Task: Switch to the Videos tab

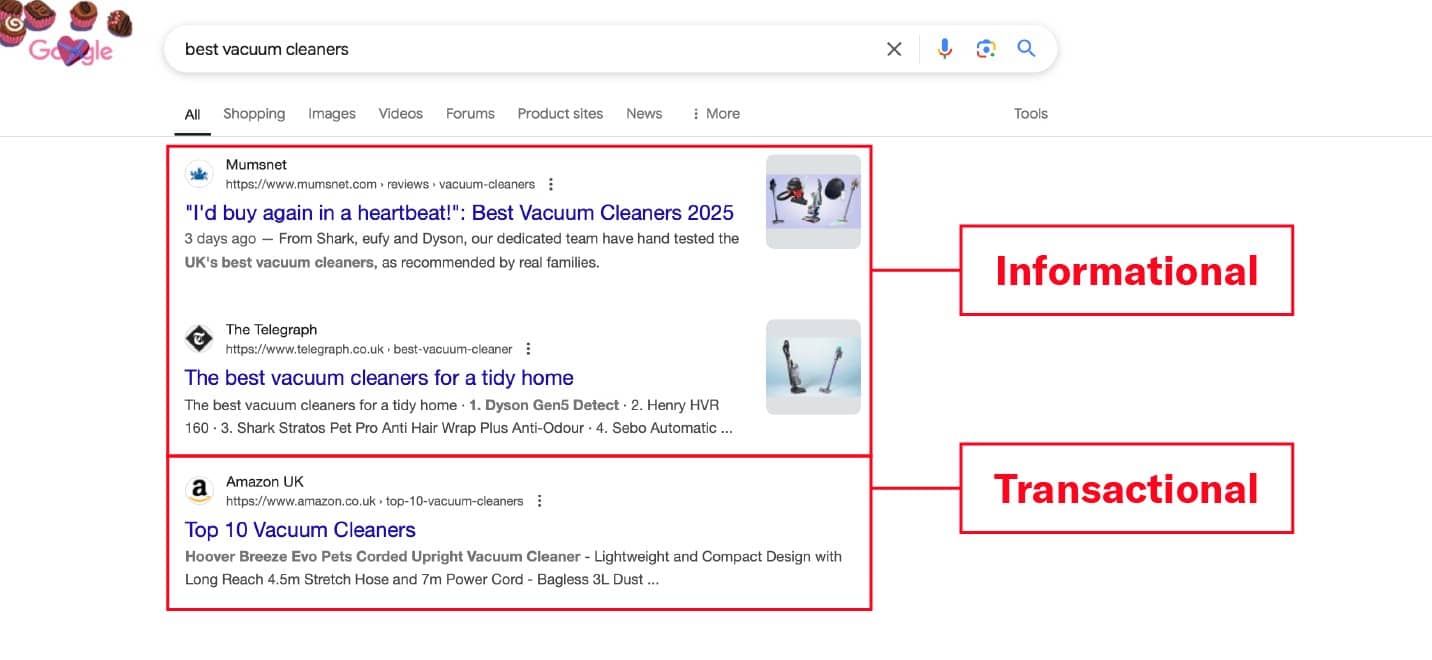Action: [x=401, y=114]
